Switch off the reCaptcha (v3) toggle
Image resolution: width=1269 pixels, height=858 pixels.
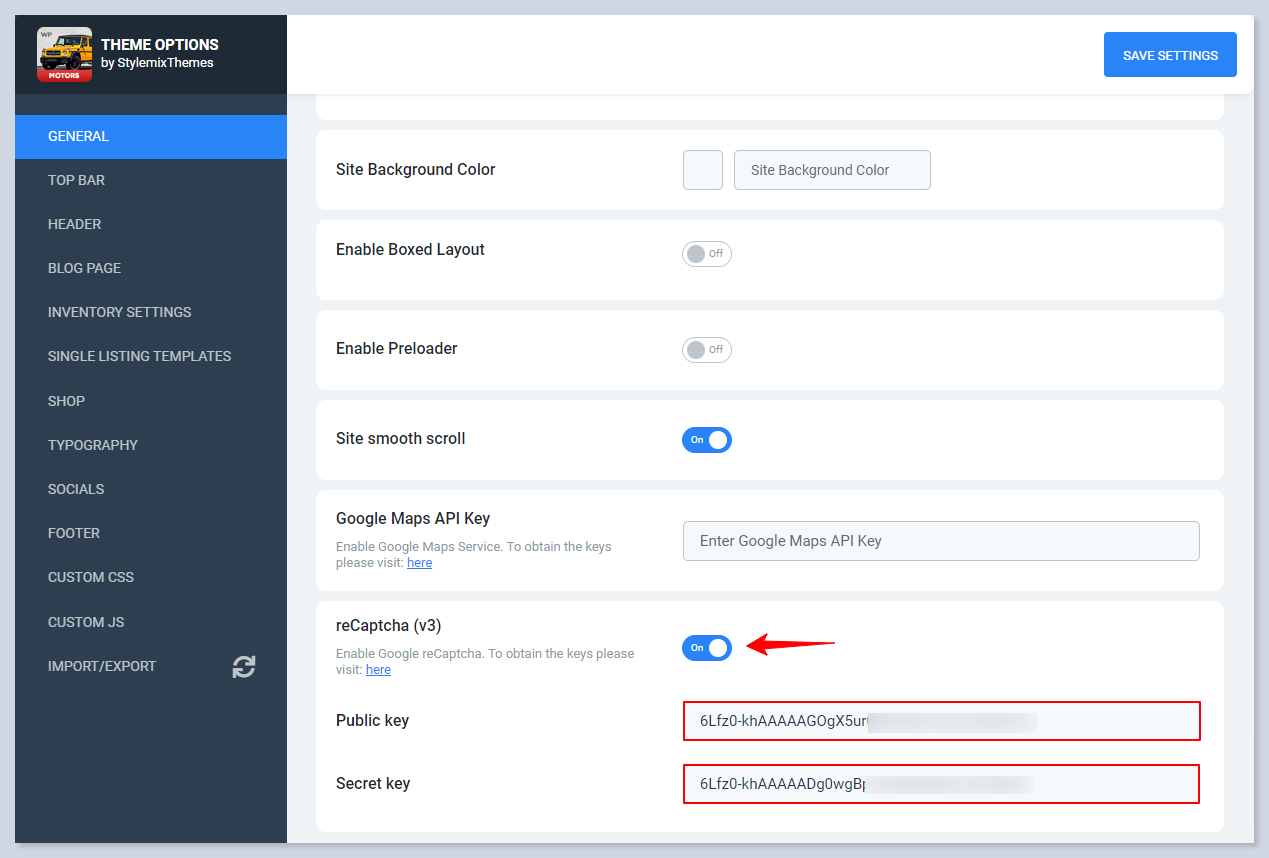706,648
